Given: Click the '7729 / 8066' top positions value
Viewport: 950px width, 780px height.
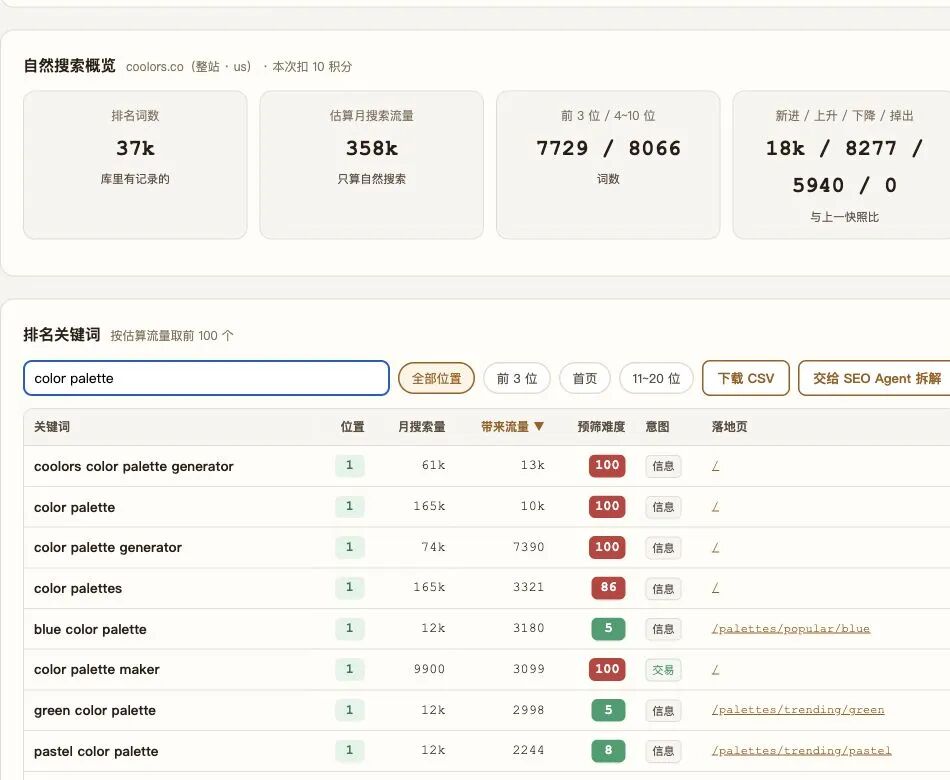Looking at the screenshot, I should [x=608, y=148].
